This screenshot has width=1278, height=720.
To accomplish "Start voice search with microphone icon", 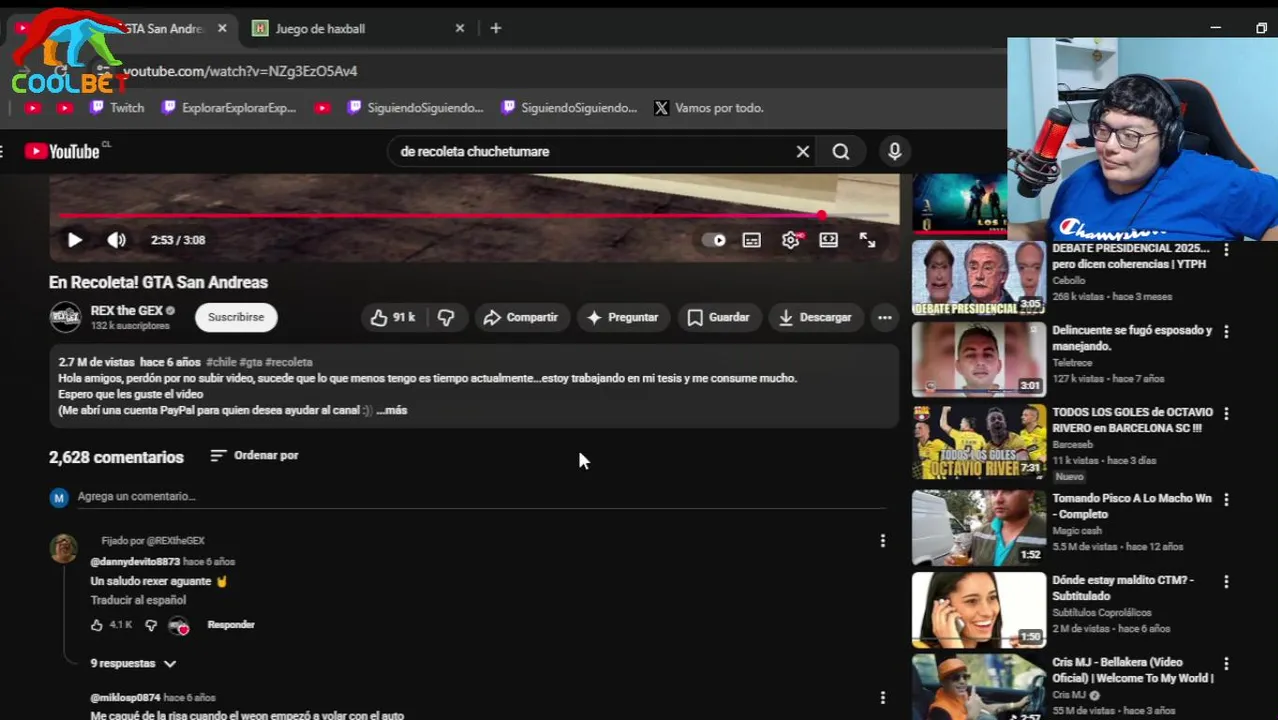I will pos(895,151).
